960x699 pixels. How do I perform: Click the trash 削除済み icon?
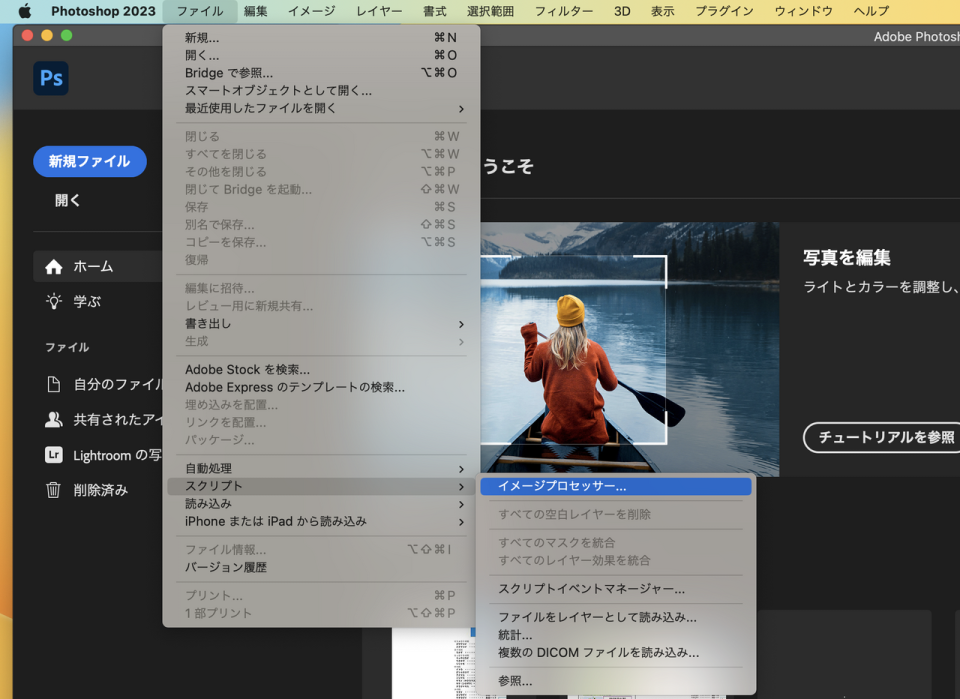tap(53, 490)
